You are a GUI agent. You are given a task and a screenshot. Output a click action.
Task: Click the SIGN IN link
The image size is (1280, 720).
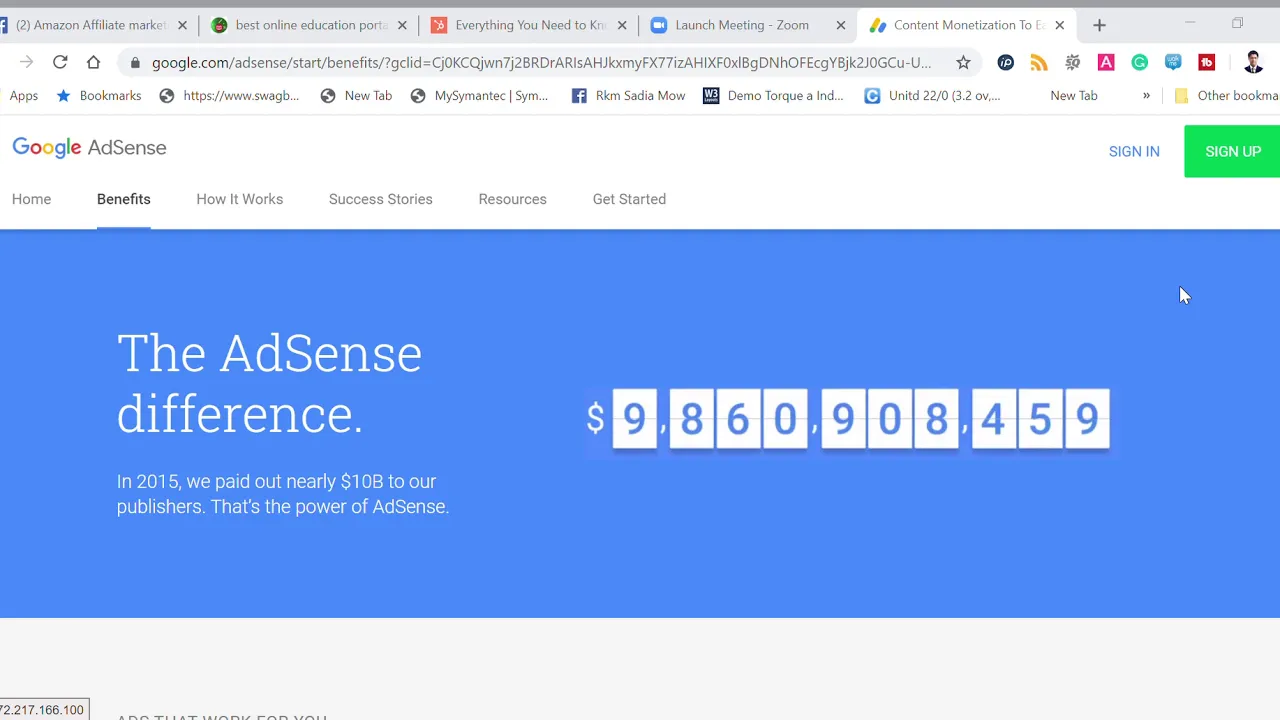tap(1134, 152)
